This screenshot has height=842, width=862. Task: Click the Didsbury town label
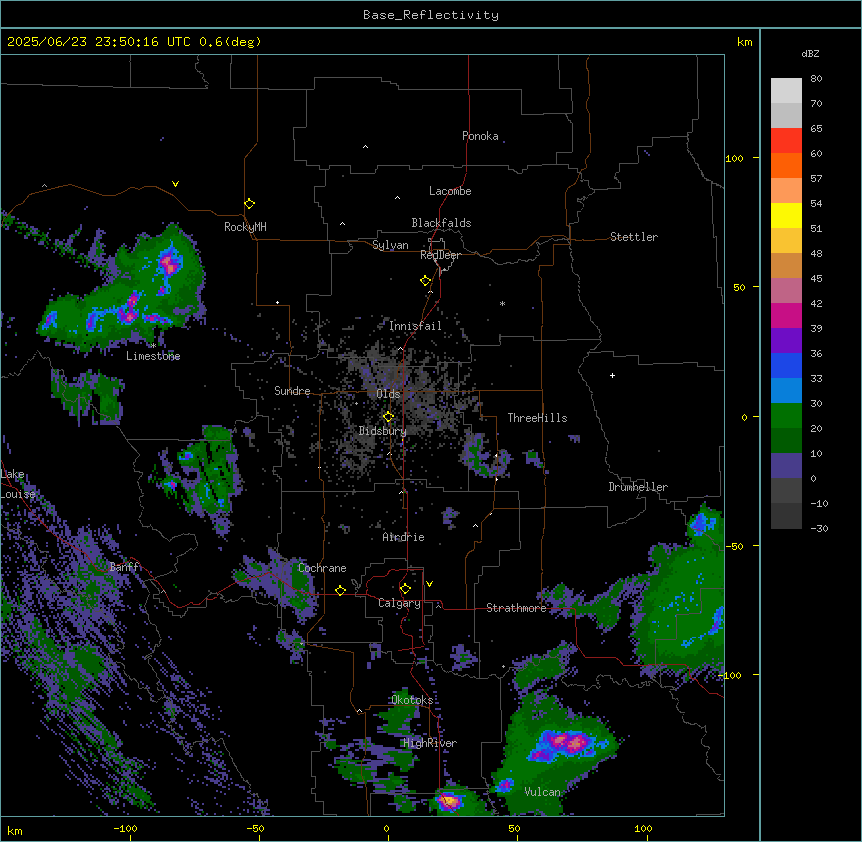click(383, 431)
